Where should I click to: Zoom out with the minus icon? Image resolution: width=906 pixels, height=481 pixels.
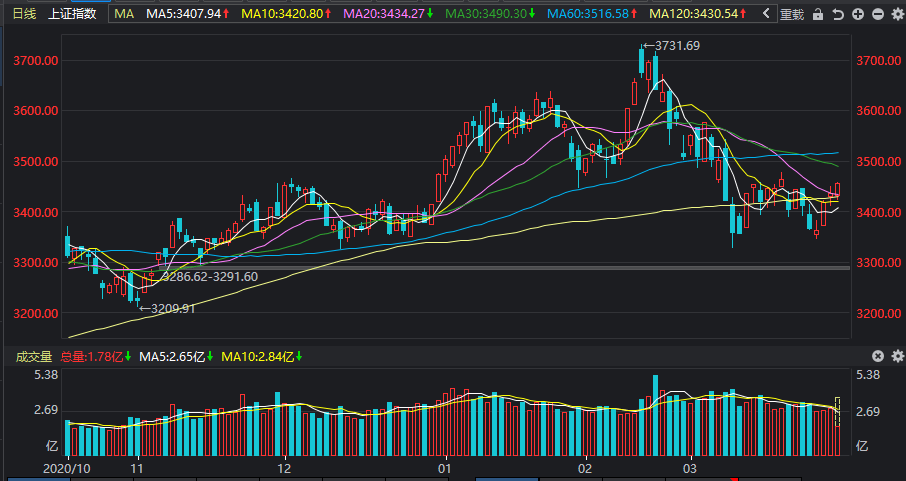tap(878, 14)
